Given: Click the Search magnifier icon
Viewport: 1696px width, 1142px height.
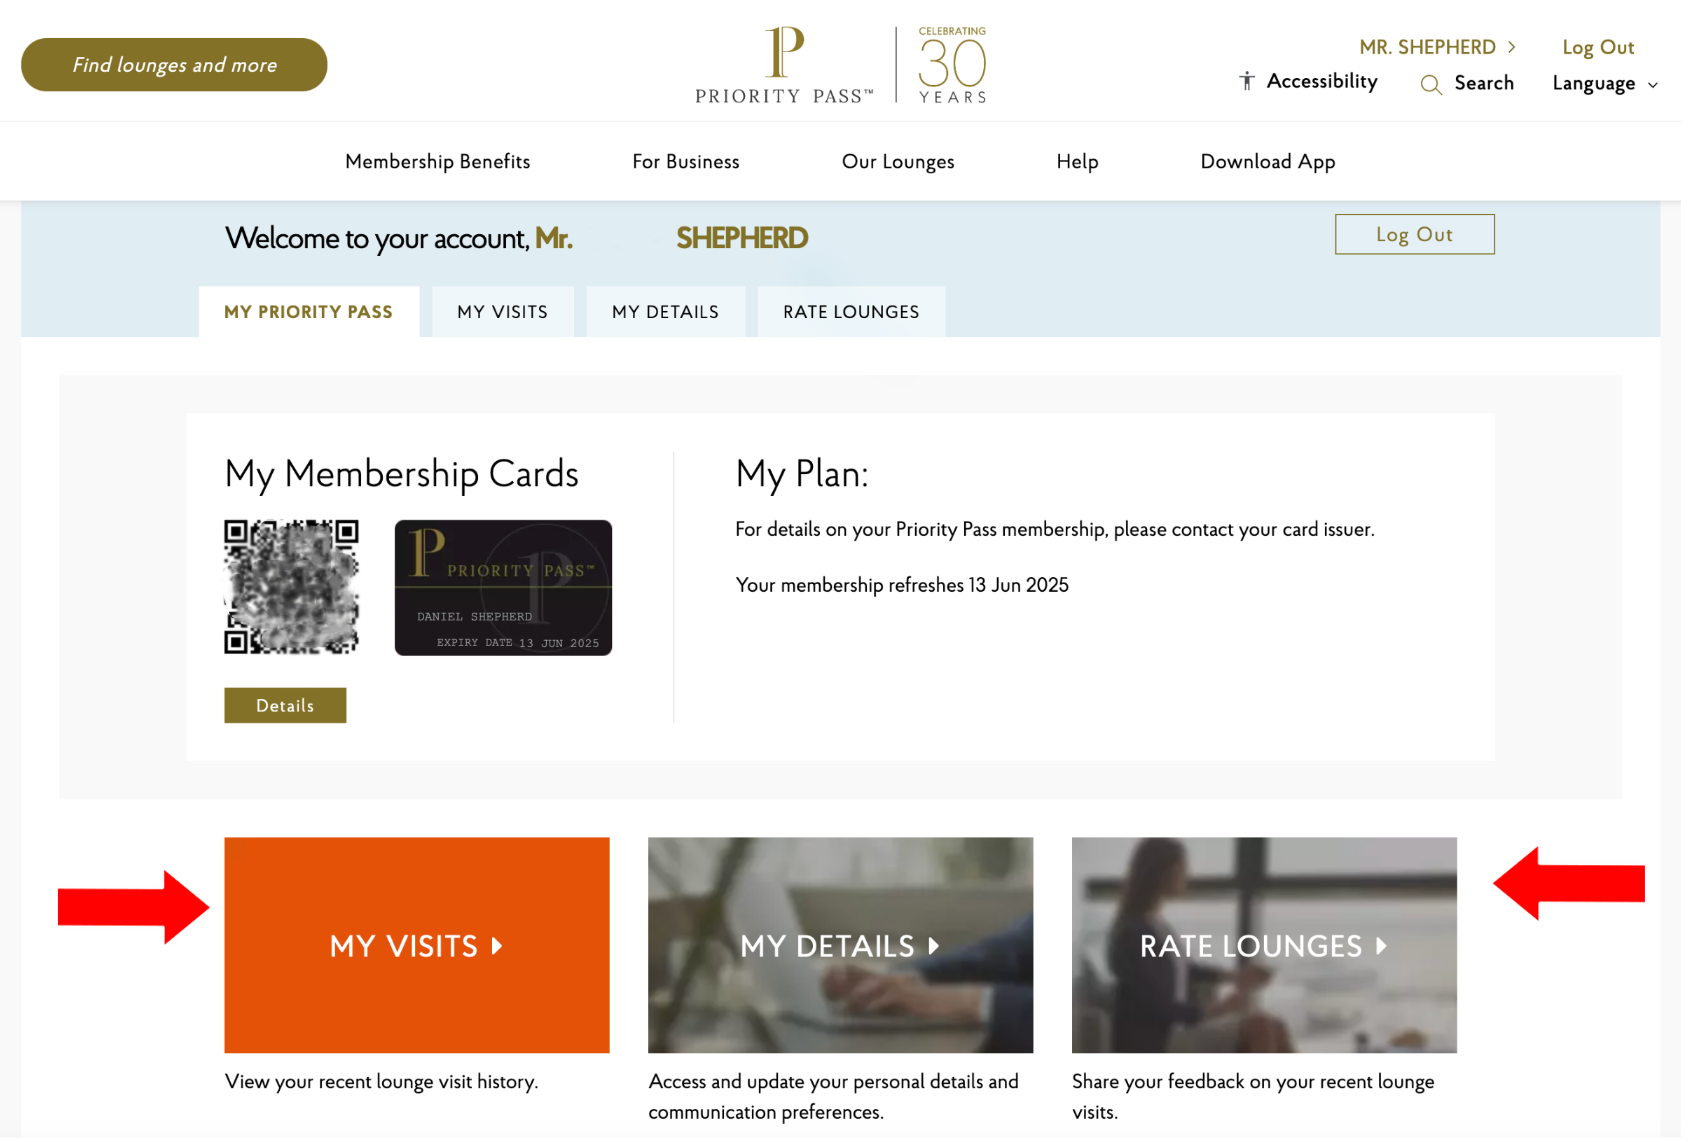Looking at the screenshot, I should pyautogui.click(x=1430, y=84).
